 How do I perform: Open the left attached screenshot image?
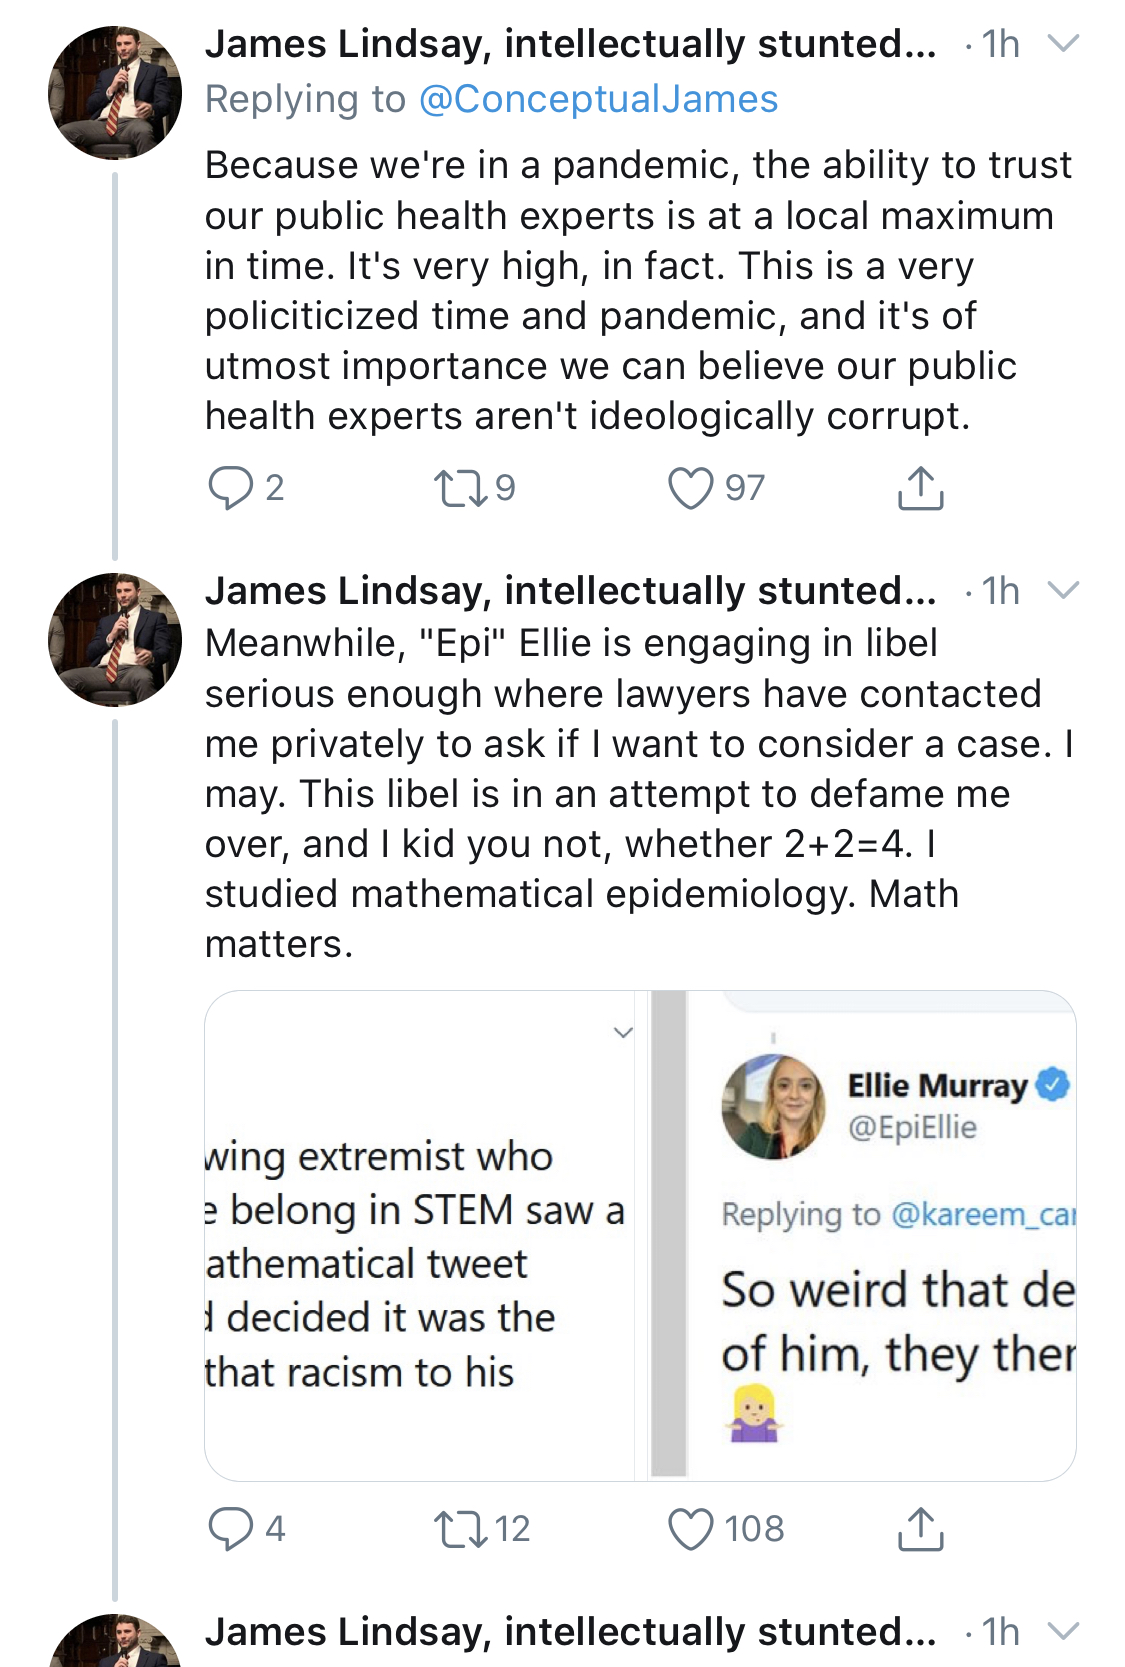coord(420,1235)
